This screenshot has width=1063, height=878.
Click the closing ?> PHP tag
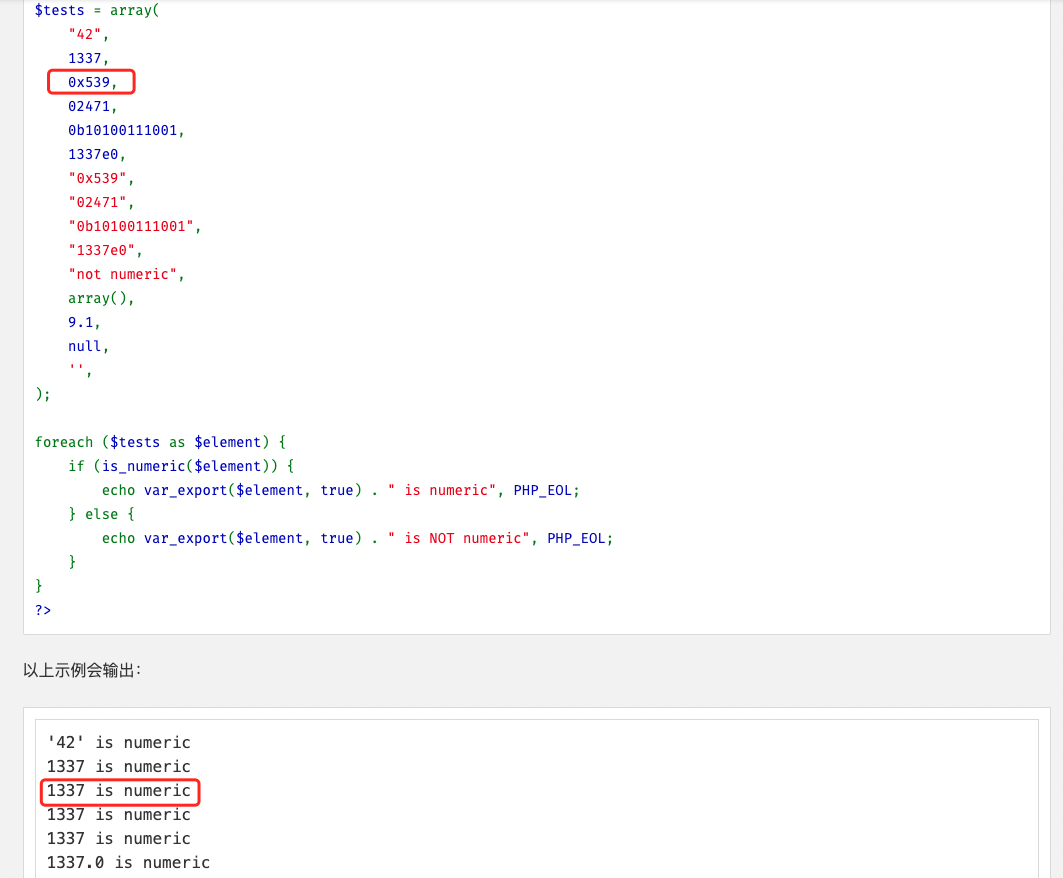[x=43, y=610]
